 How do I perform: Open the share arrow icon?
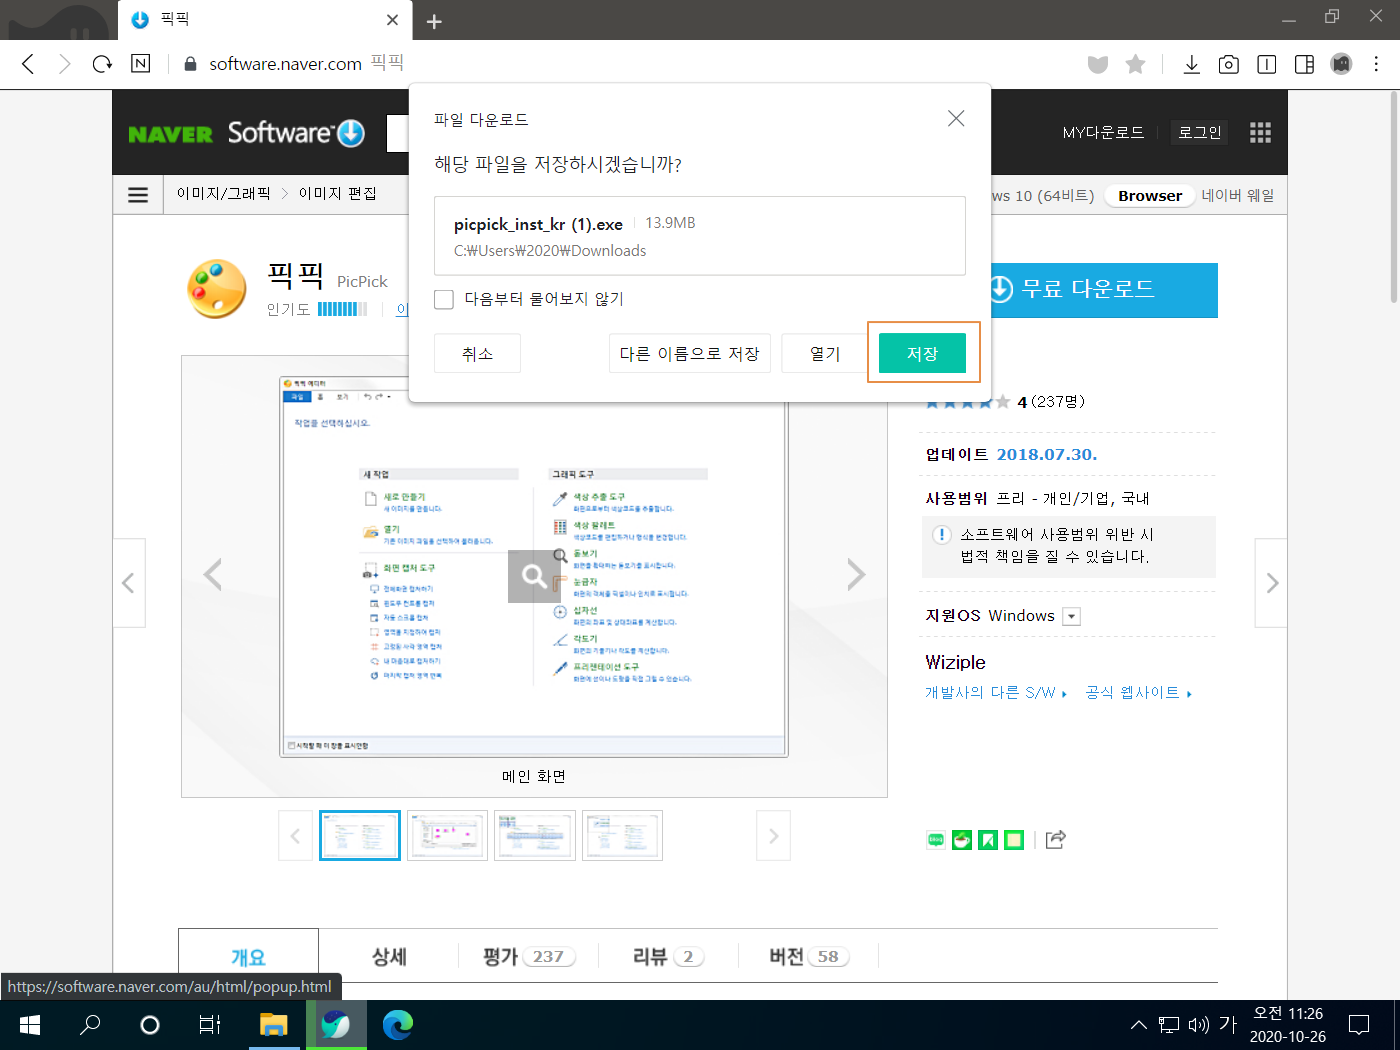pyautogui.click(x=1056, y=840)
